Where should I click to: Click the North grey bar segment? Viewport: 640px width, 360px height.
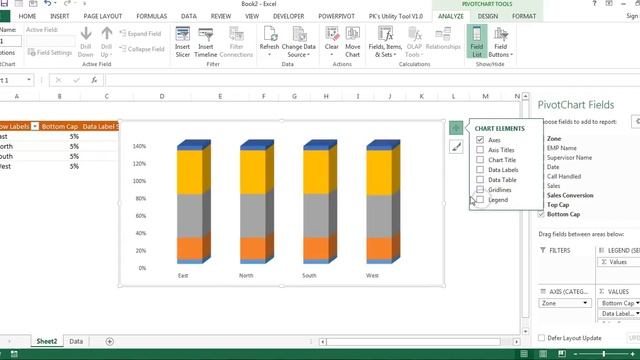pyautogui.click(x=253, y=216)
